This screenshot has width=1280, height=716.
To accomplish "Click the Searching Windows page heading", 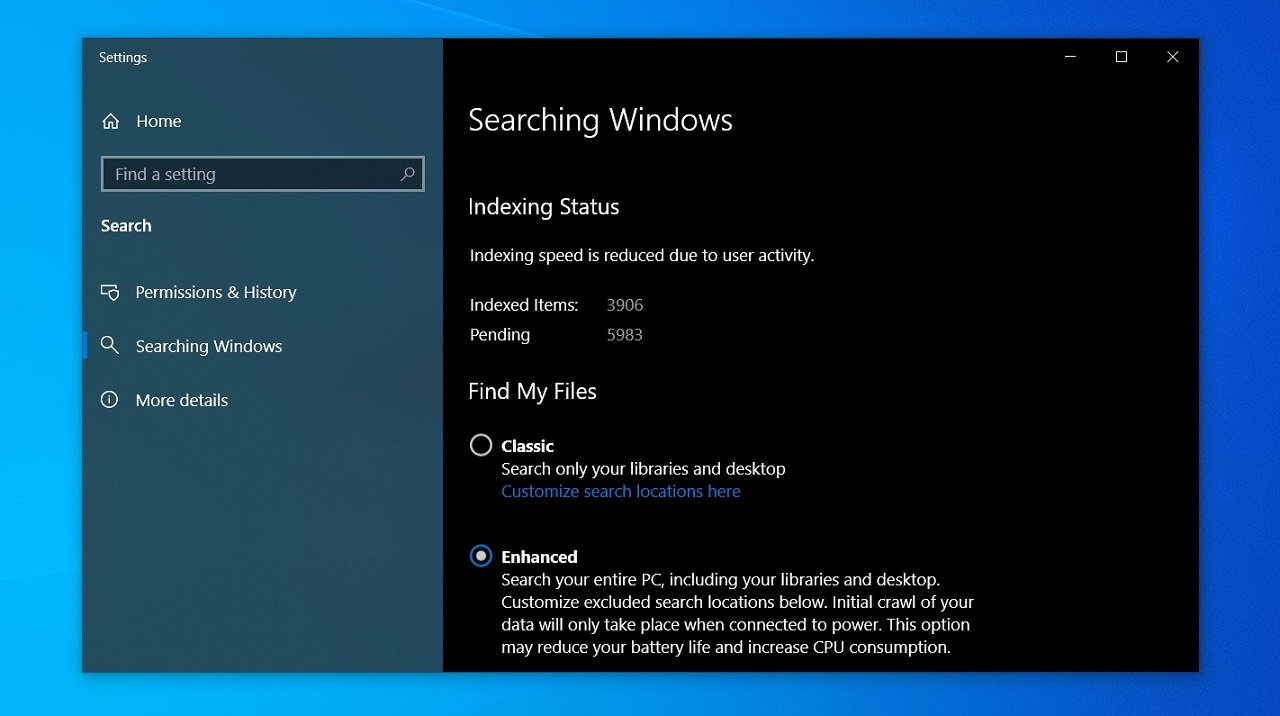I will point(600,120).
